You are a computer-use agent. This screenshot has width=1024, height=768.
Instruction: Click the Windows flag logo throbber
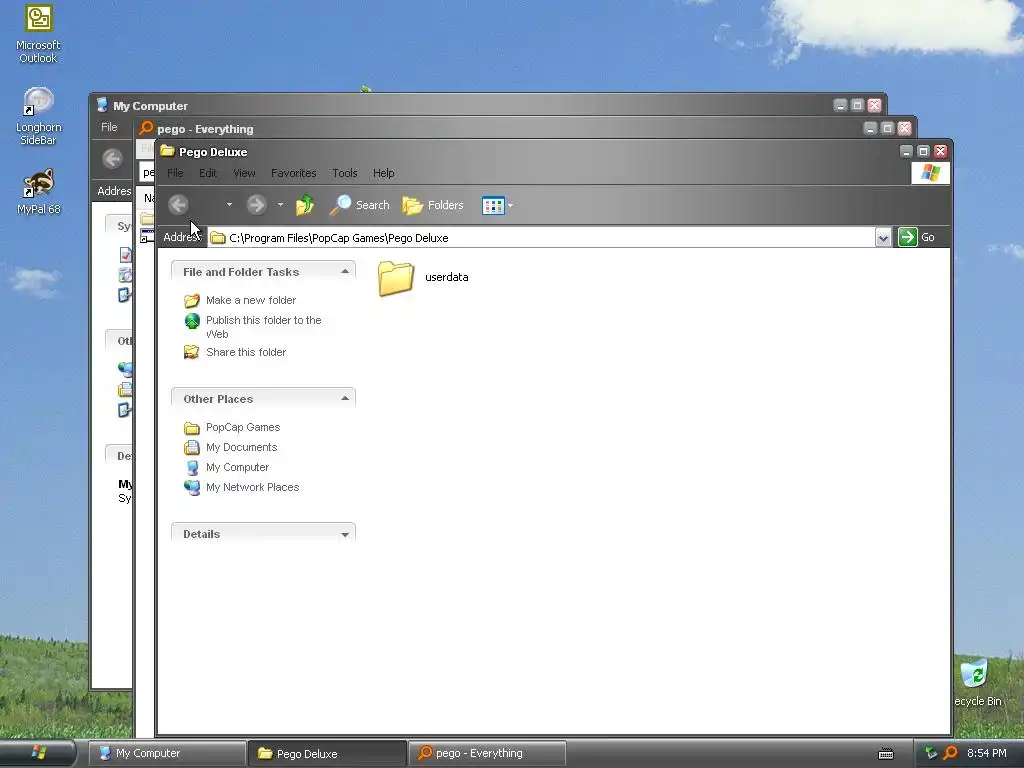931,173
